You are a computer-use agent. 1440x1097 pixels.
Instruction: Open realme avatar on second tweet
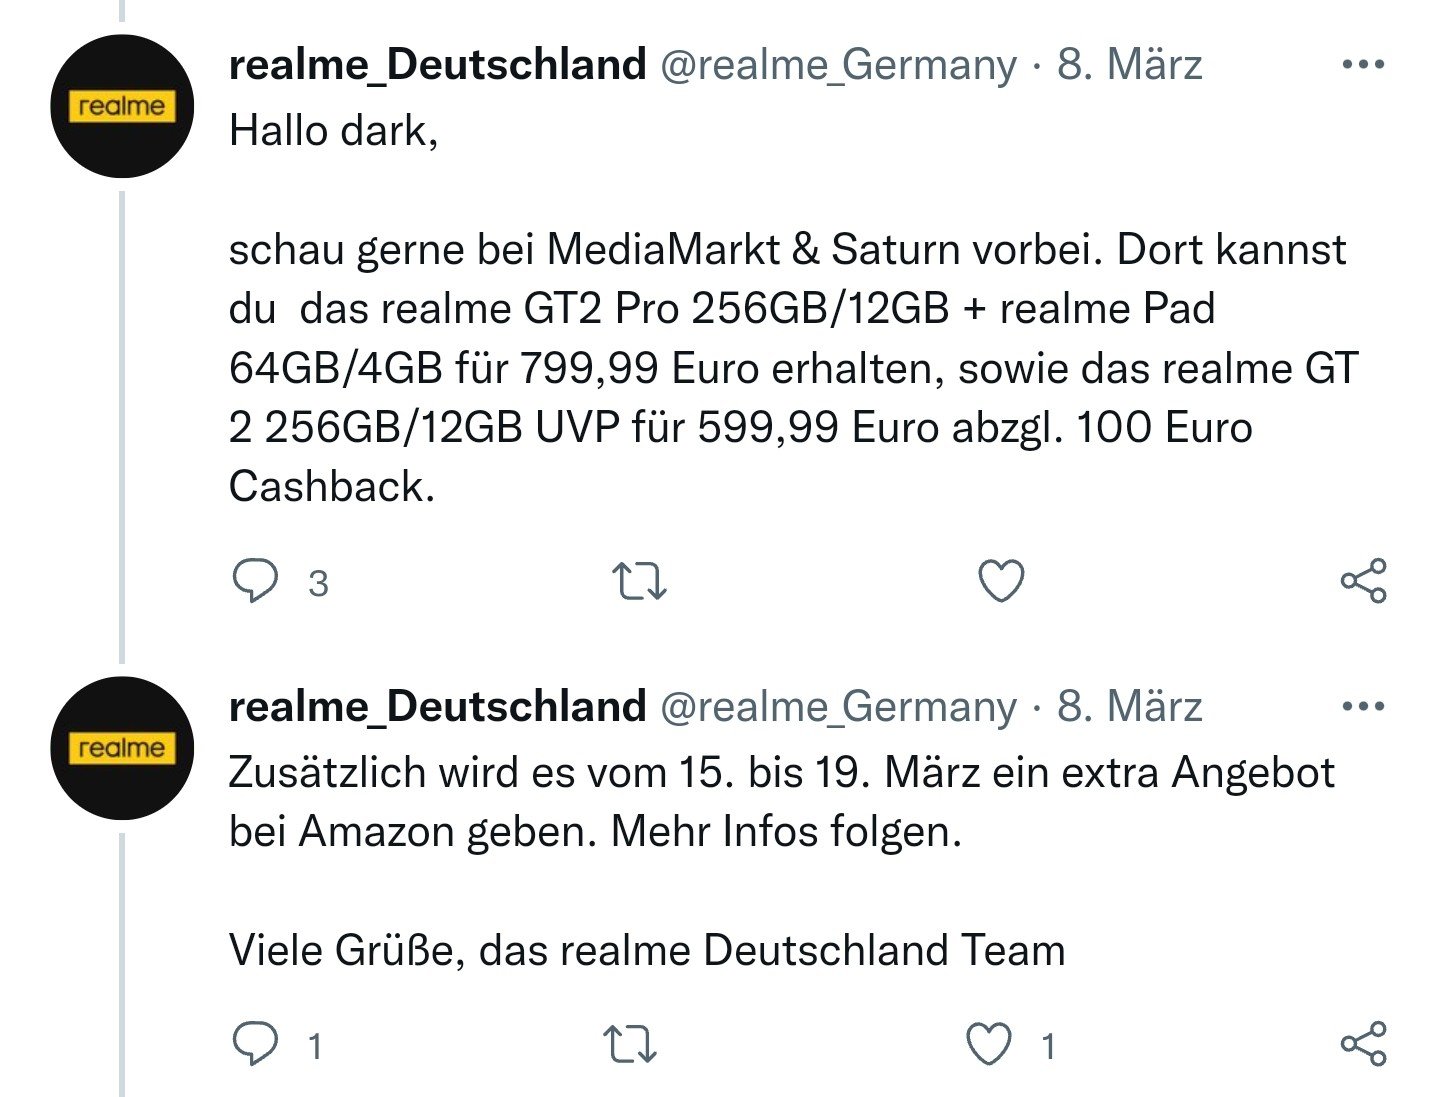click(x=122, y=748)
